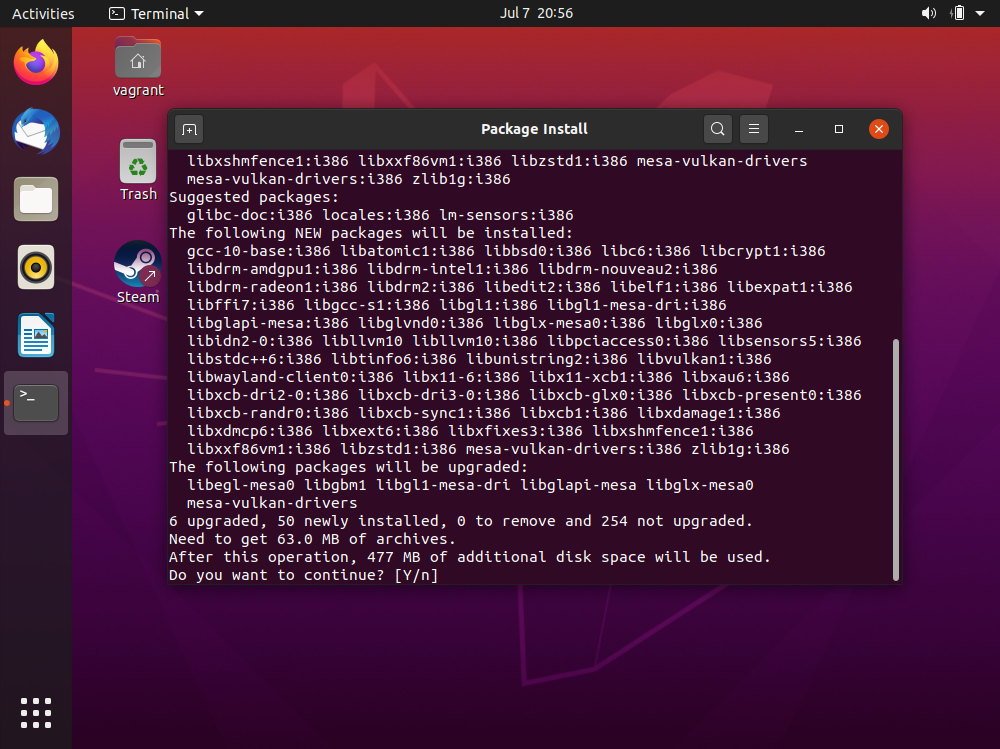Click the 'Do you want to continue? [Y/n]' prompt

(x=304, y=575)
